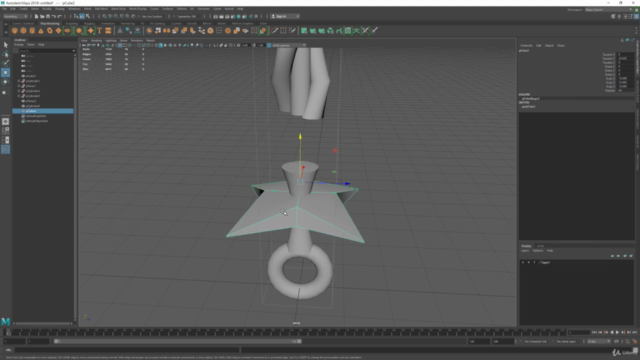Click the Outliner search field
Screen dimensions: 640x360
46,51
